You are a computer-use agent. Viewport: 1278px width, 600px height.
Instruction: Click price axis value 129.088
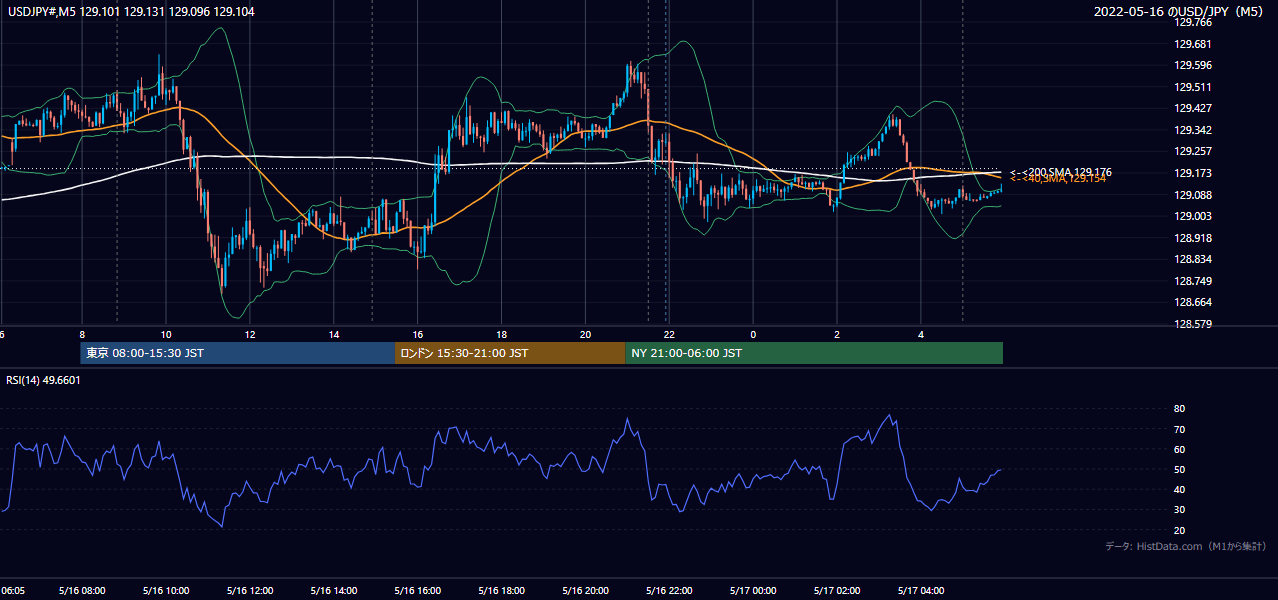pyautogui.click(x=1192, y=195)
